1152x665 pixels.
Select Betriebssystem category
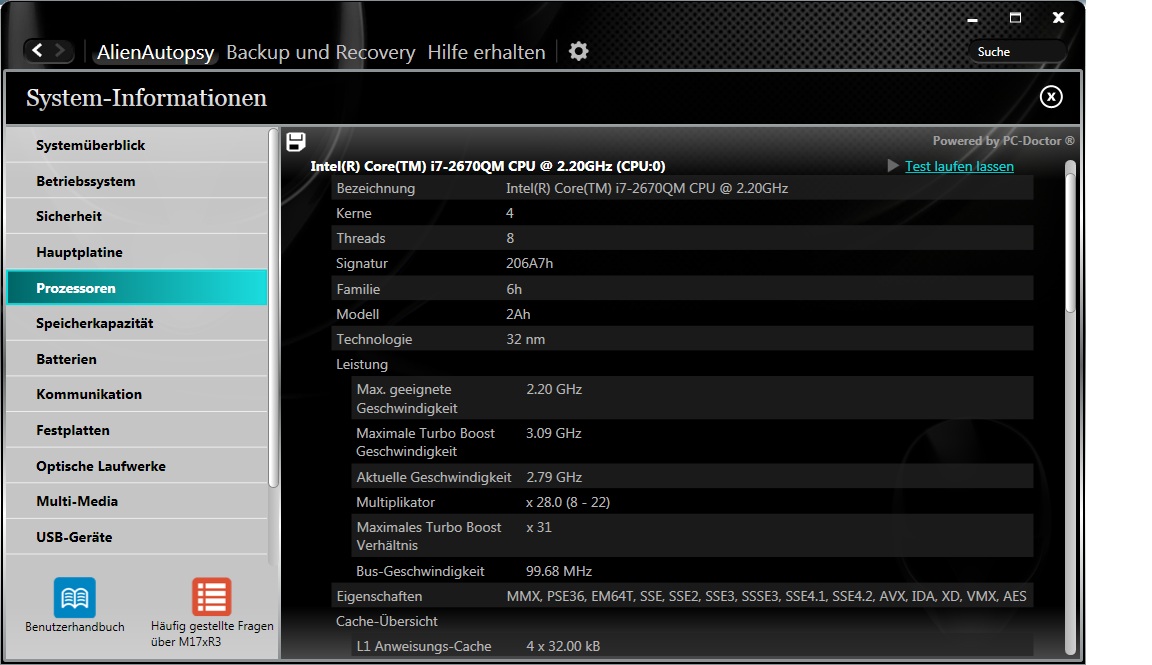point(137,181)
